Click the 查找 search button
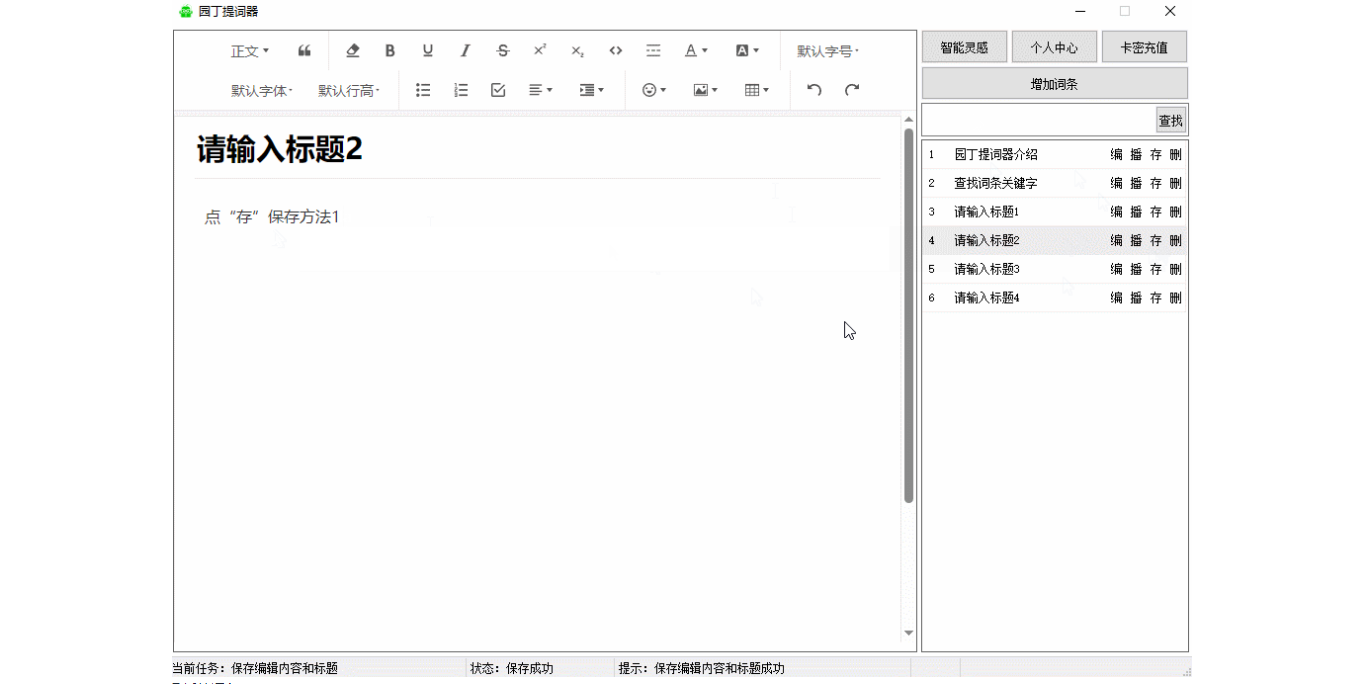The image size is (1368, 684). [1170, 121]
